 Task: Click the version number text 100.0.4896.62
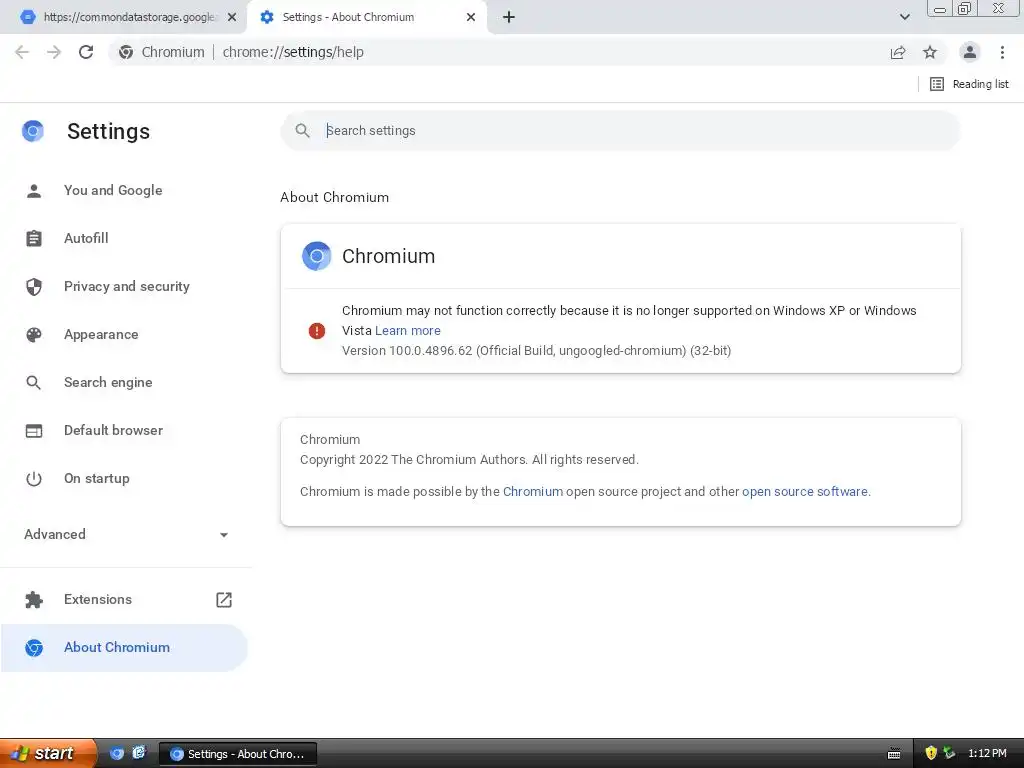pyautogui.click(x=430, y=351)
